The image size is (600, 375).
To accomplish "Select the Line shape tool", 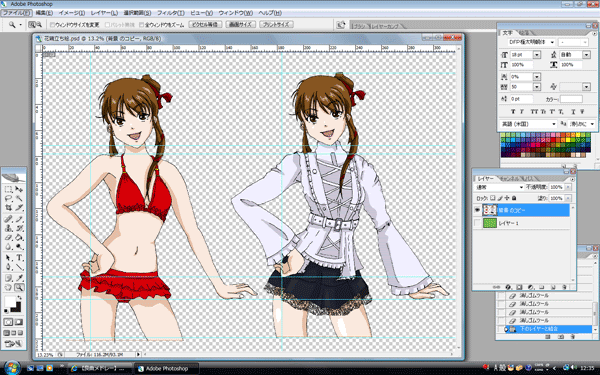I will [19, 267].
